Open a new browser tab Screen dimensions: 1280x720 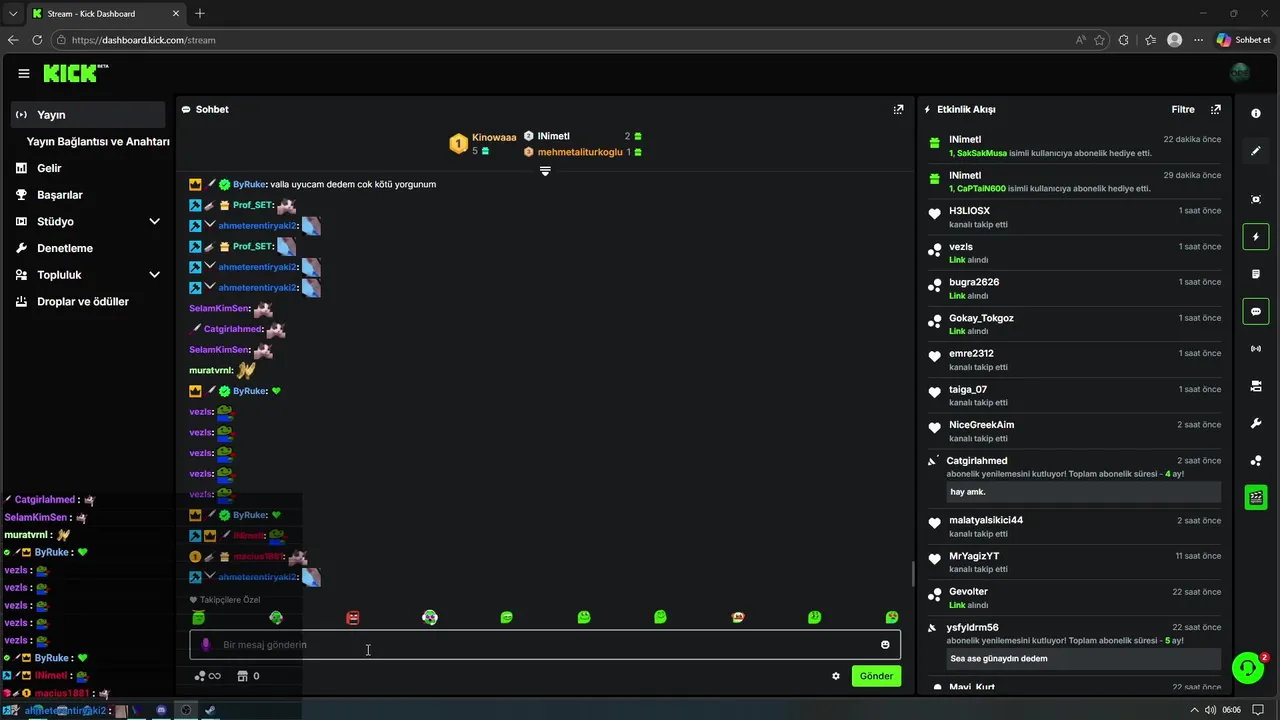click(x=200, y=13)
